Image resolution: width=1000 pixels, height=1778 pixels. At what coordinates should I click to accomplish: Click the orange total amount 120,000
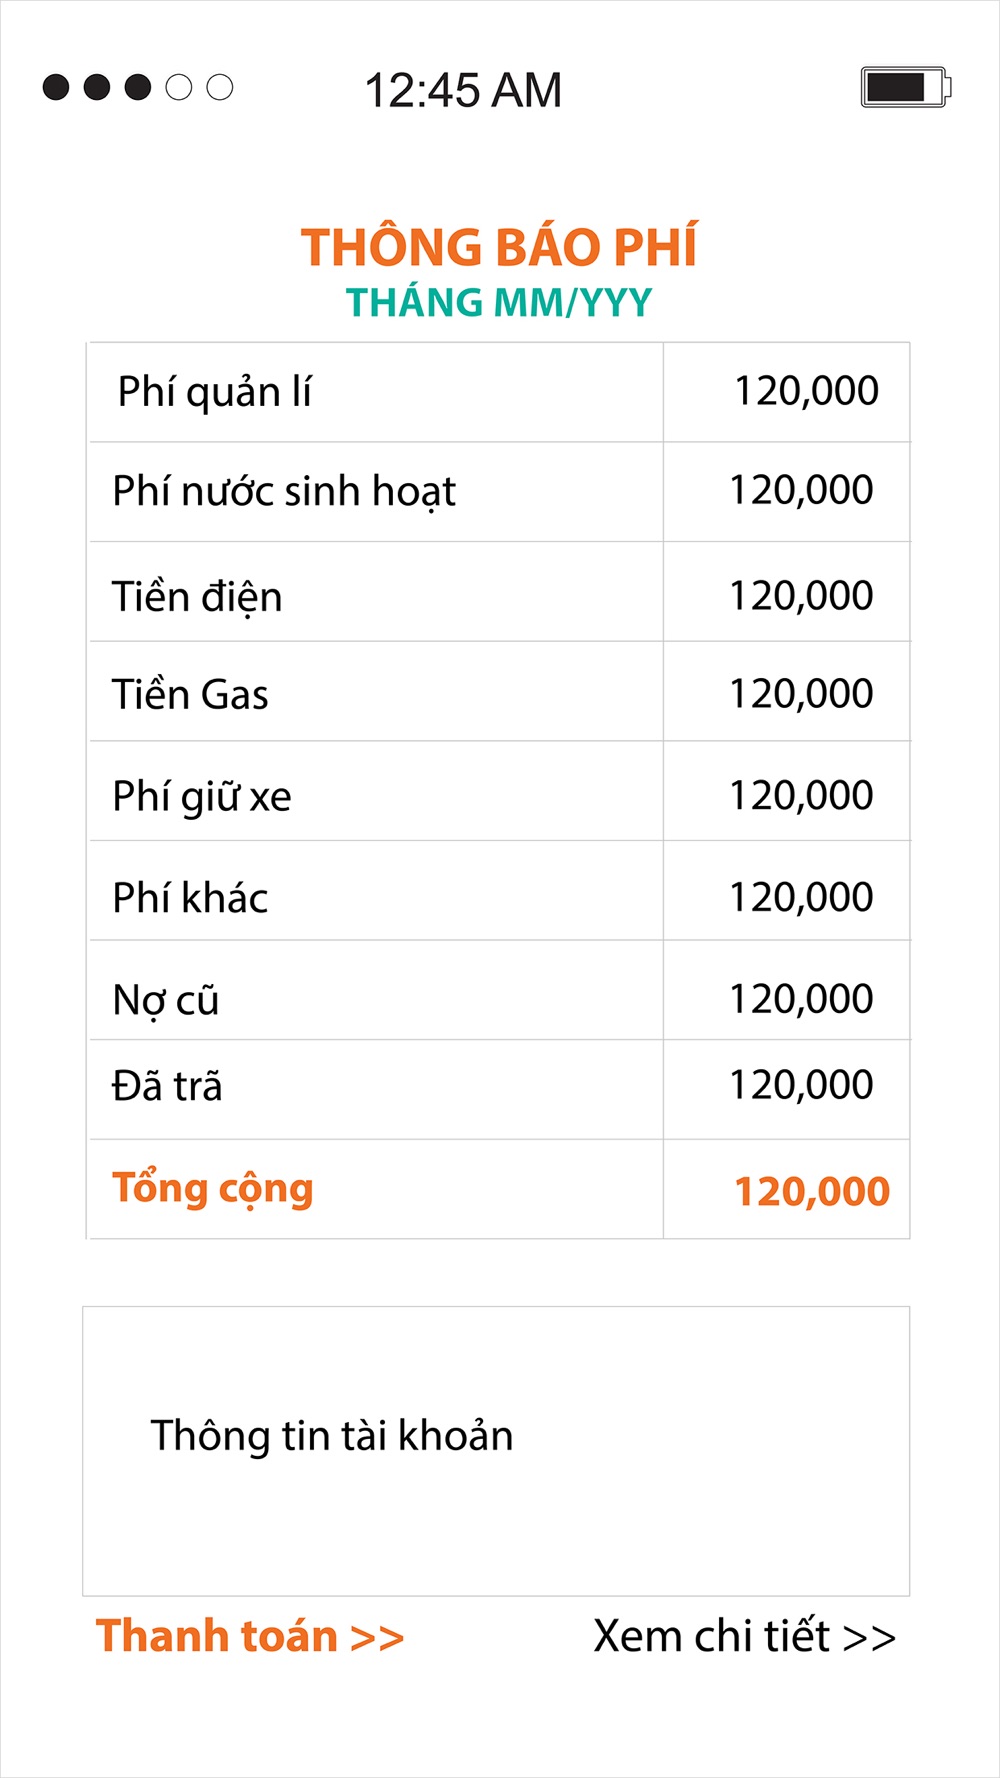click(x=812, y=1191)
